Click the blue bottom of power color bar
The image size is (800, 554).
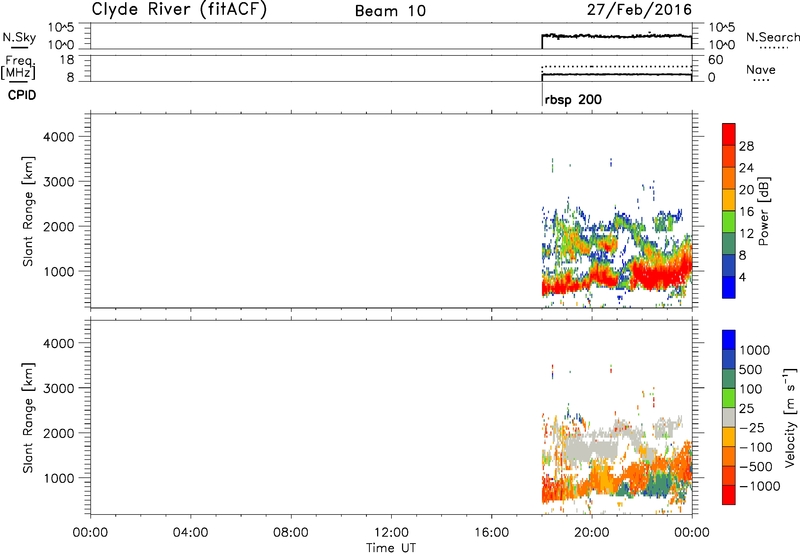coord(729,290)
